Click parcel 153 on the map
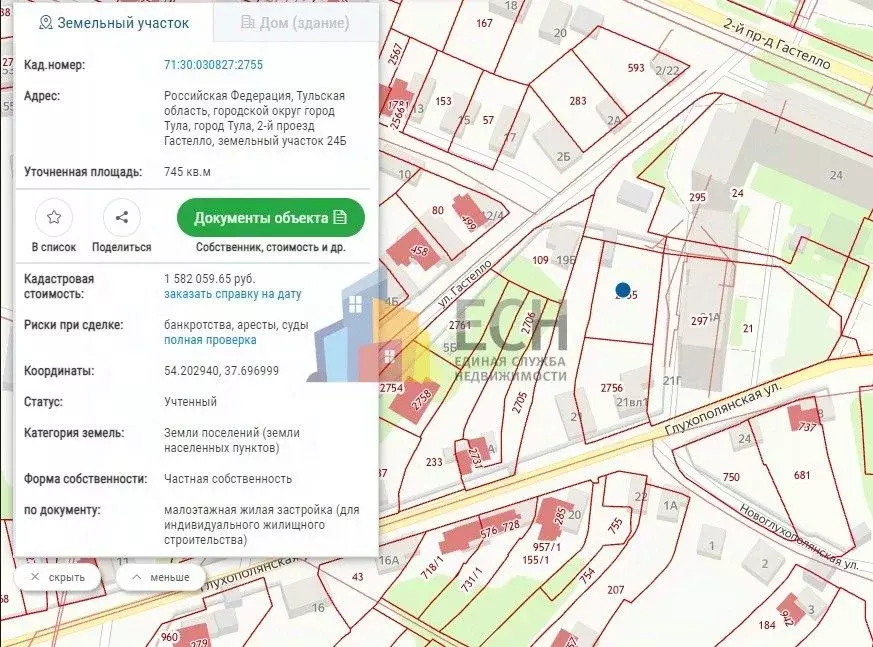This screenshot has height=647, width=873. 443,101
